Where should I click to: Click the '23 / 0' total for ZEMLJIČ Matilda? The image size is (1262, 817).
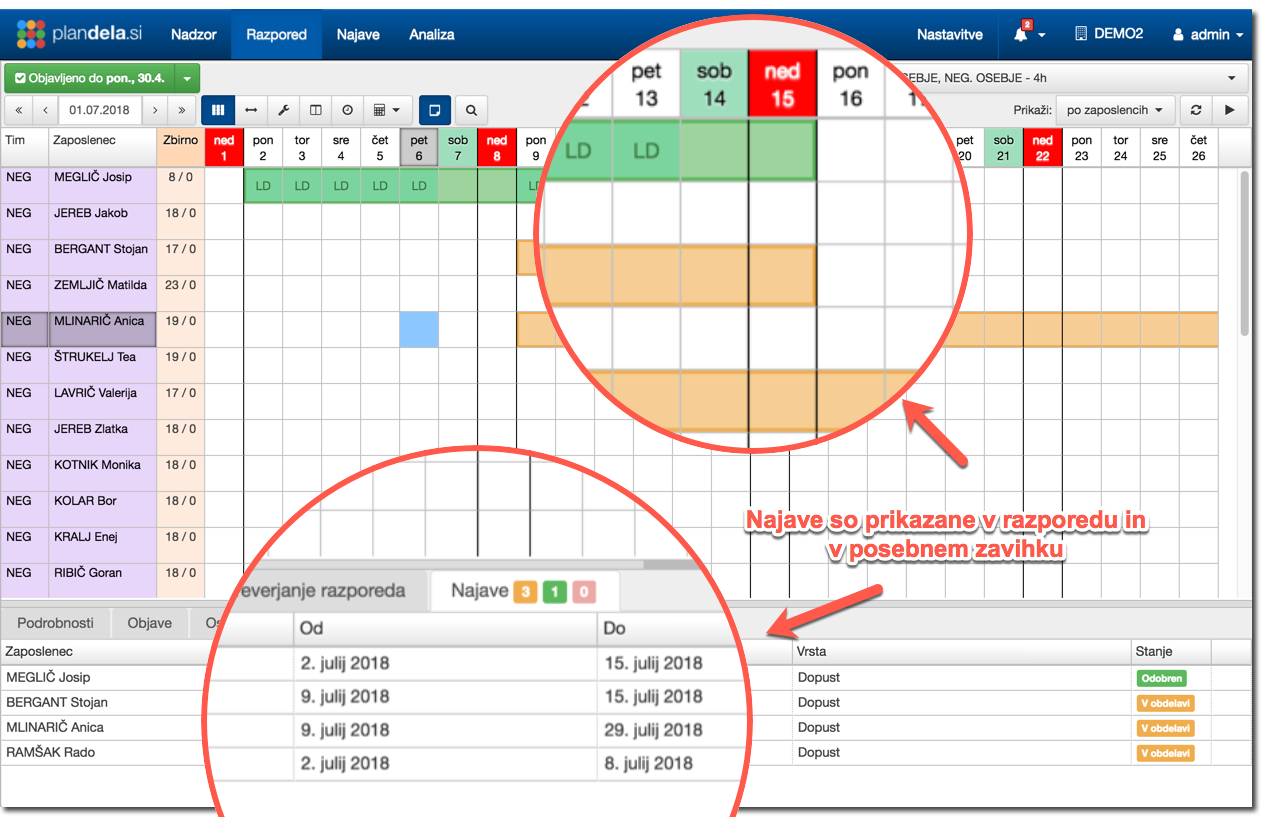click(x=180, y=293)
